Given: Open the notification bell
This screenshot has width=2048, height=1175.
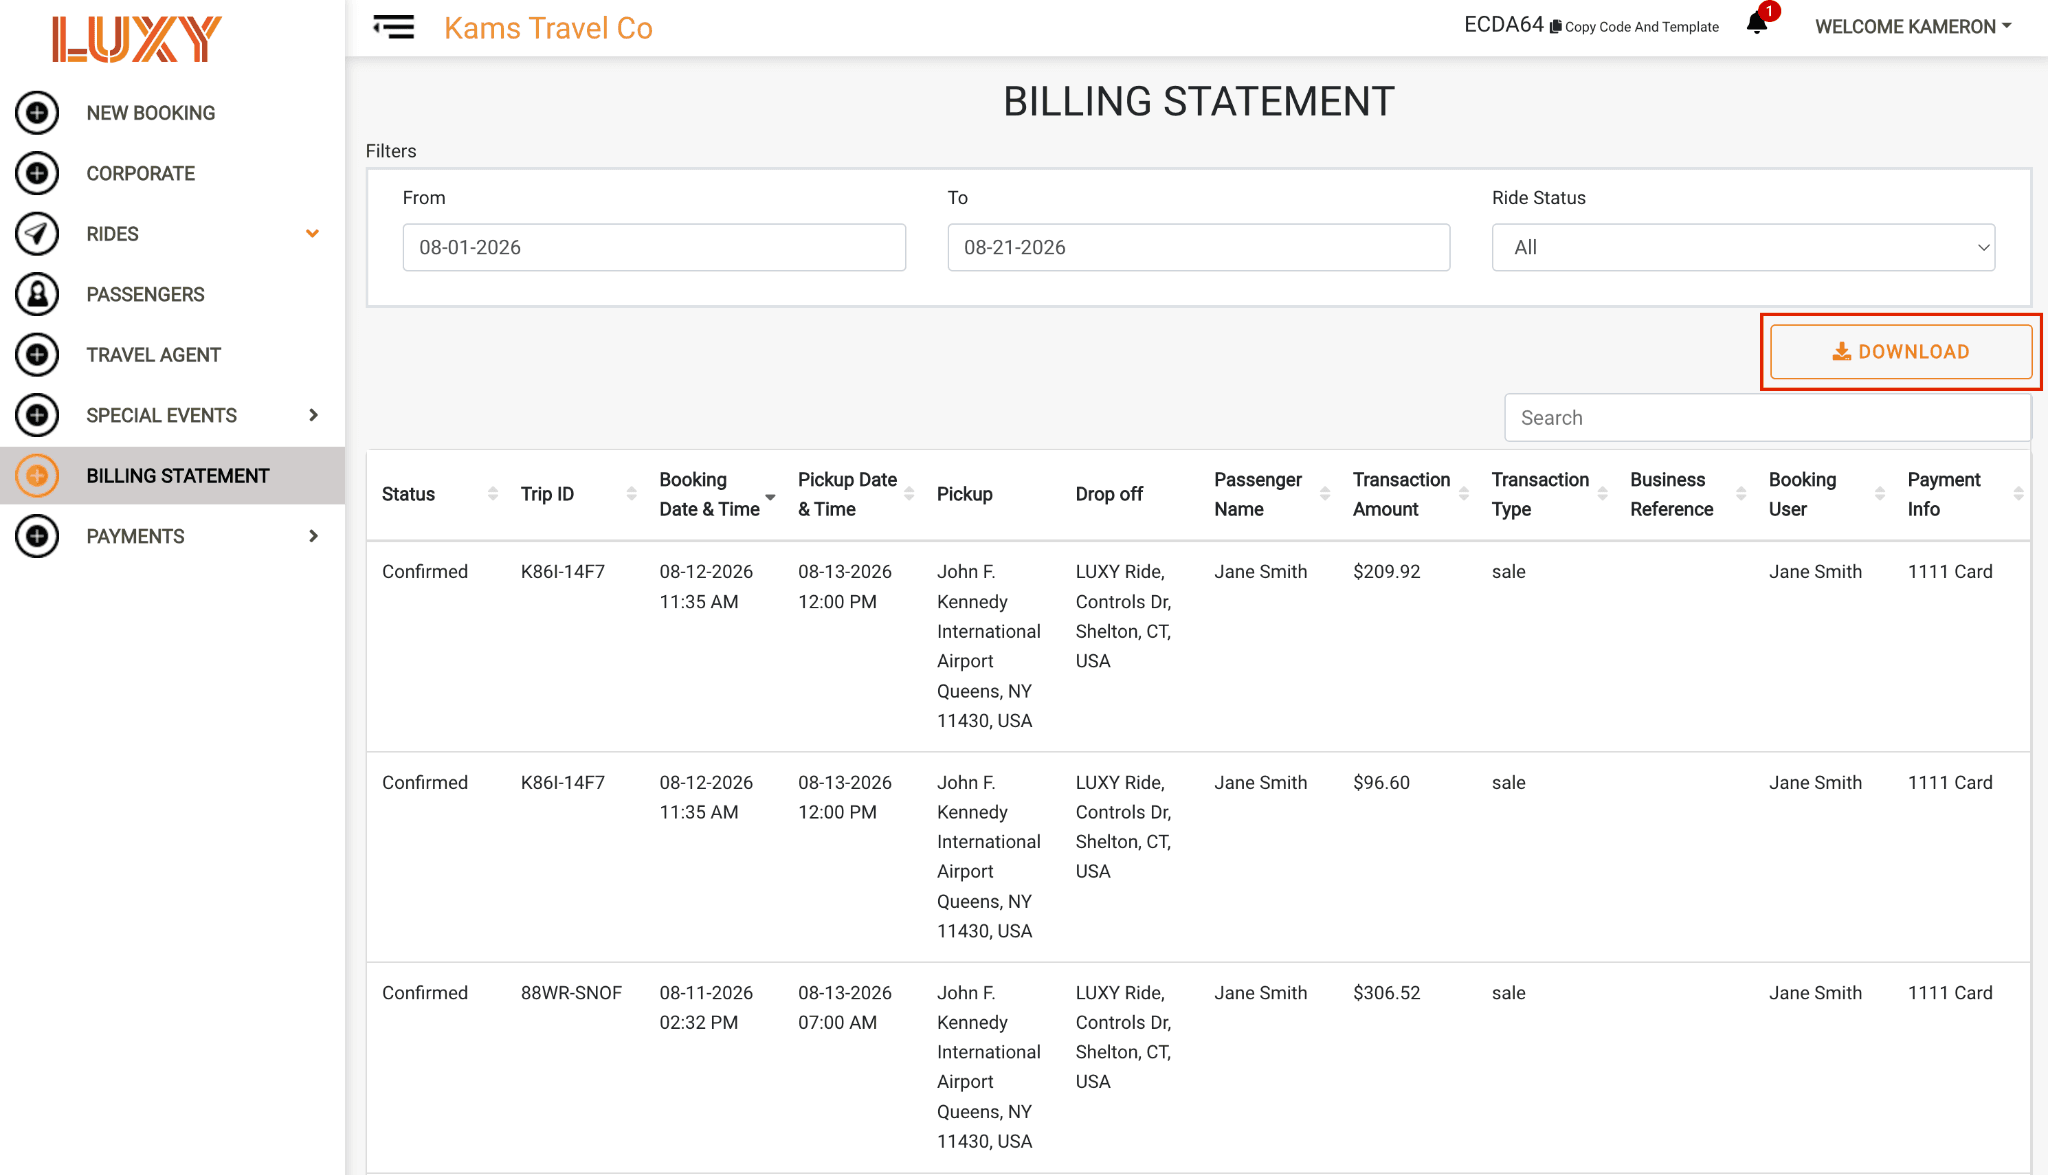Looking at the screenshot, I should pos(1757,23).
